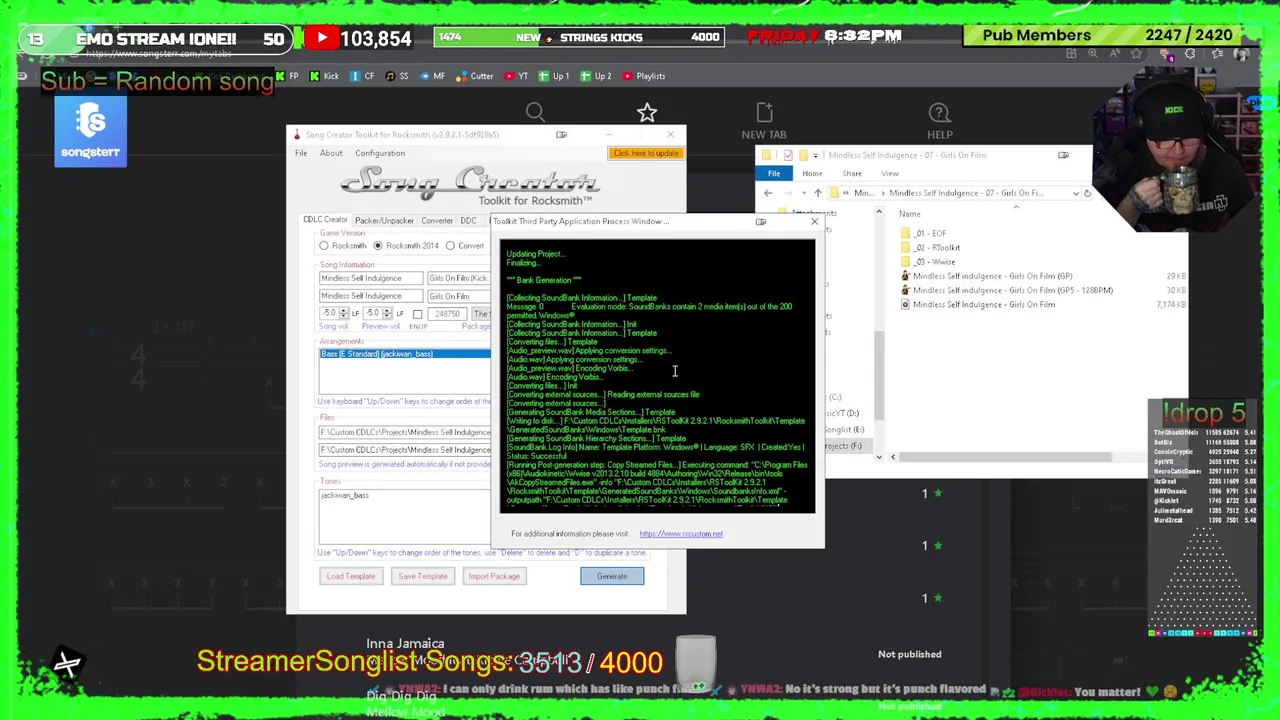1280x720 pixels.
Task: Open Explorer Share ribbon tab
Action: [852, 173]
